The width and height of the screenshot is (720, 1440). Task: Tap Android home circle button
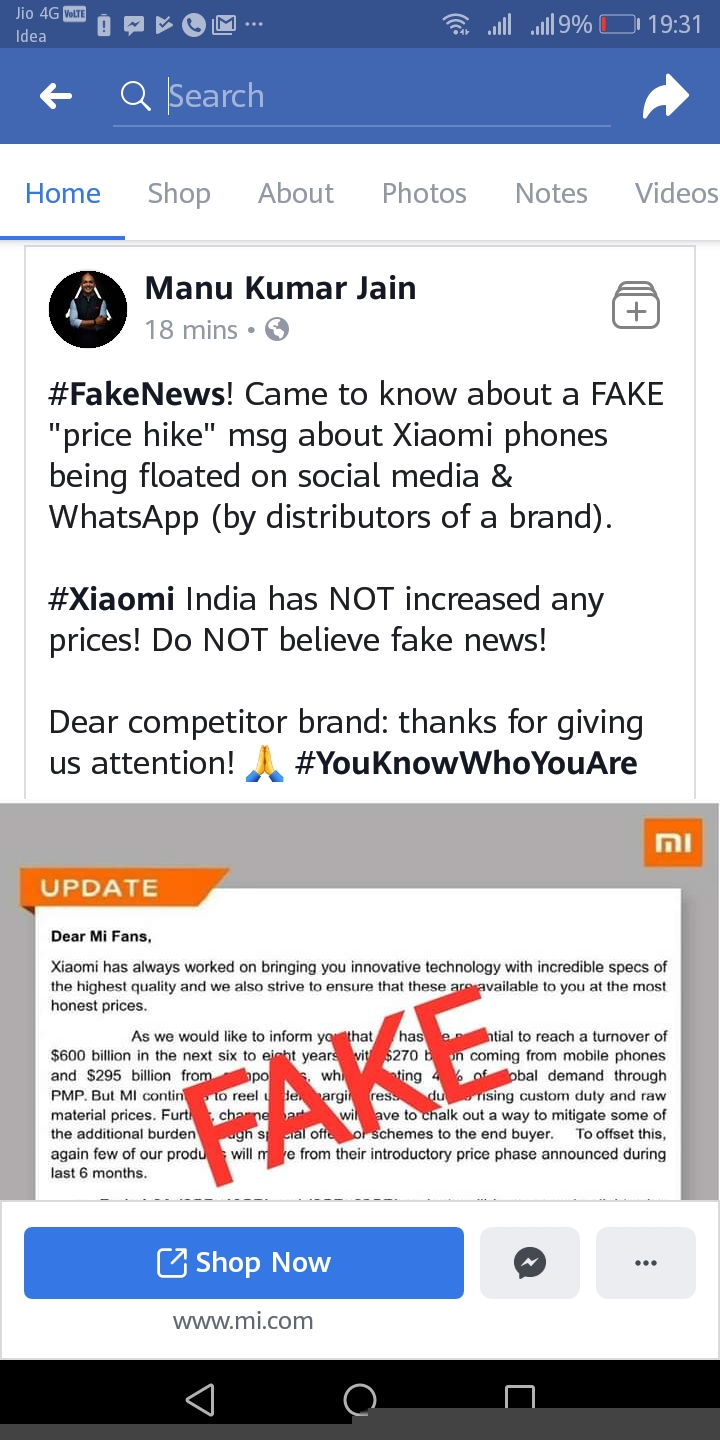tap(360, 1400)
